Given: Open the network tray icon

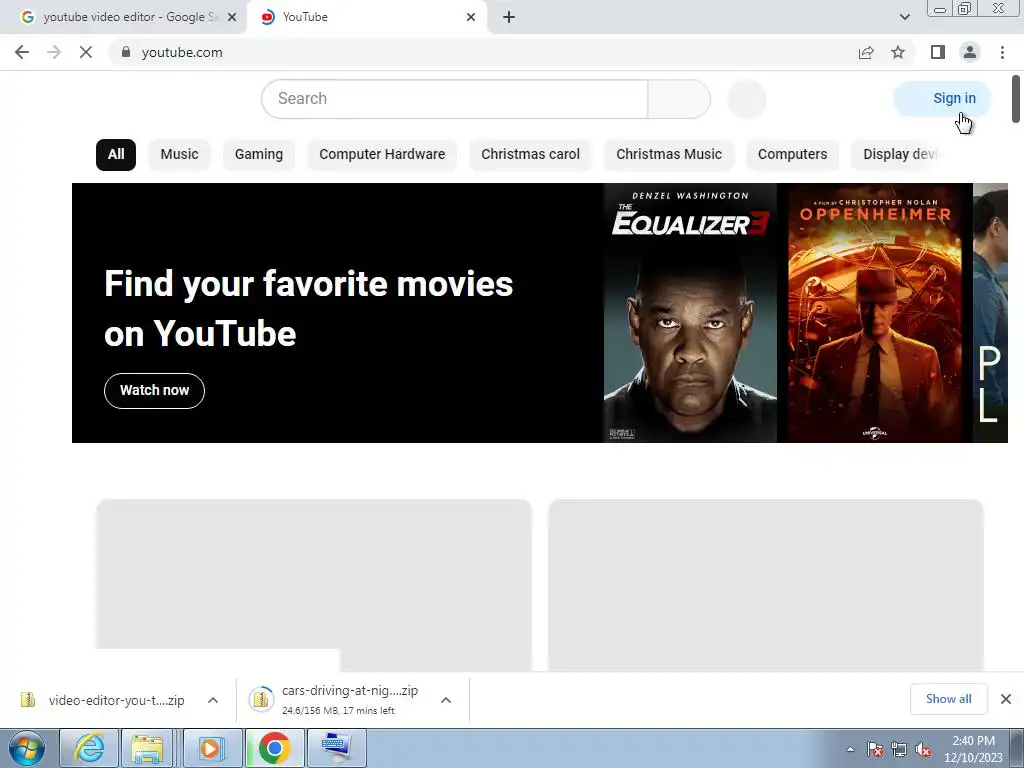Looking at the screenshot, I should (899, 749).
